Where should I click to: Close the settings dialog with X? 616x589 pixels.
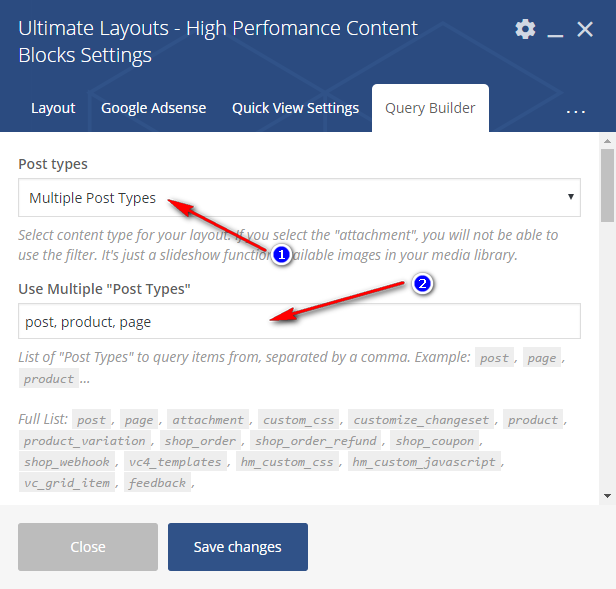(x=586, y=29)
